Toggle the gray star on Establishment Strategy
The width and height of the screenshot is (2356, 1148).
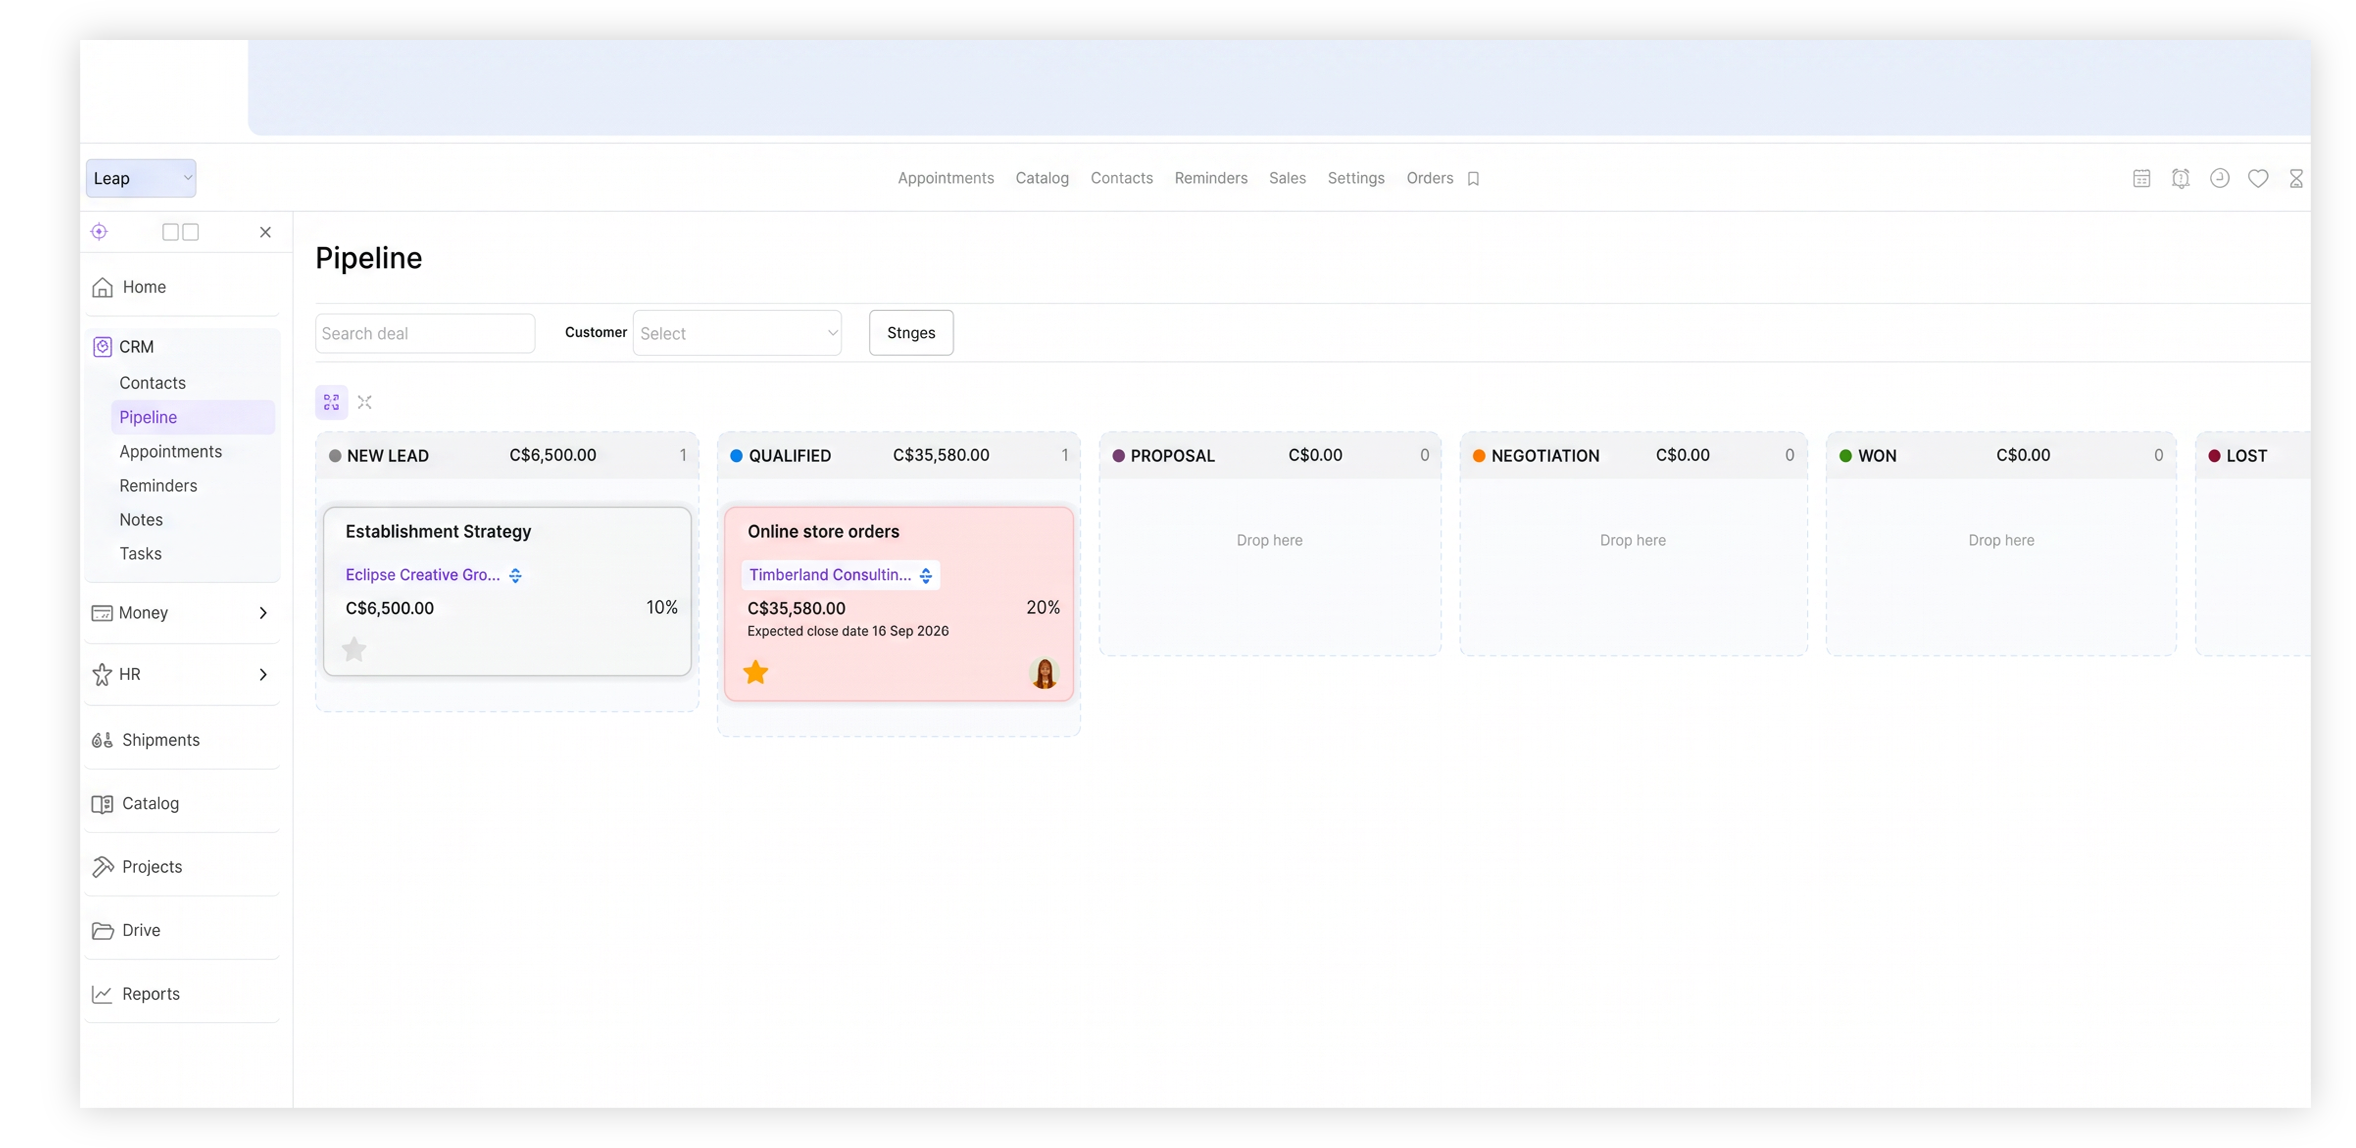coord(354,649)
